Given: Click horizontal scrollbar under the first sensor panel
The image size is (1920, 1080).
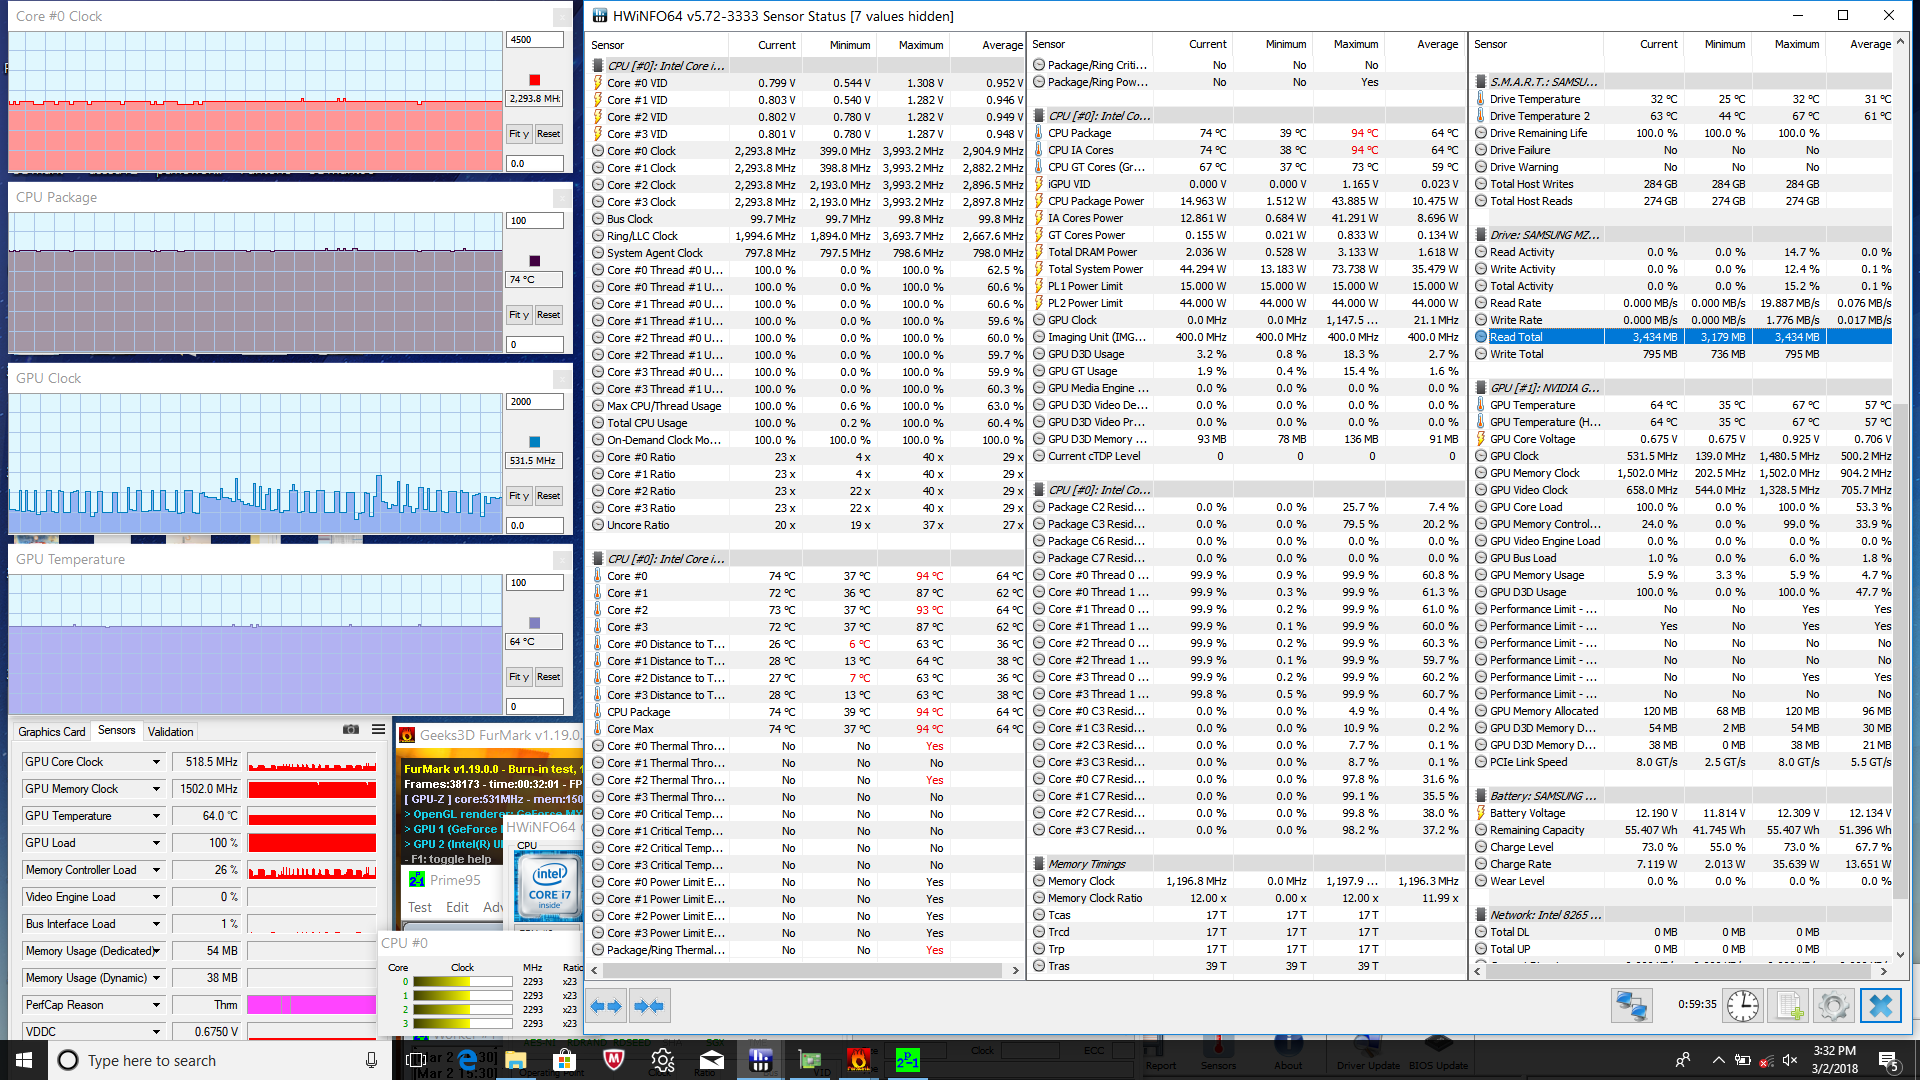Looking at the screenshot, I should (805, 970).
